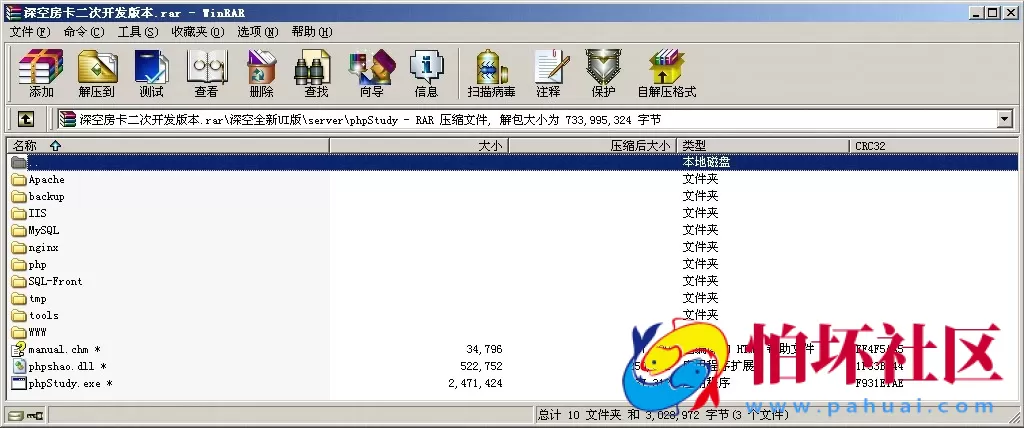Open the Wizard (向导) toolbar icon
The height and width of the screenshot is (428, 1024).
click(371, 73)
